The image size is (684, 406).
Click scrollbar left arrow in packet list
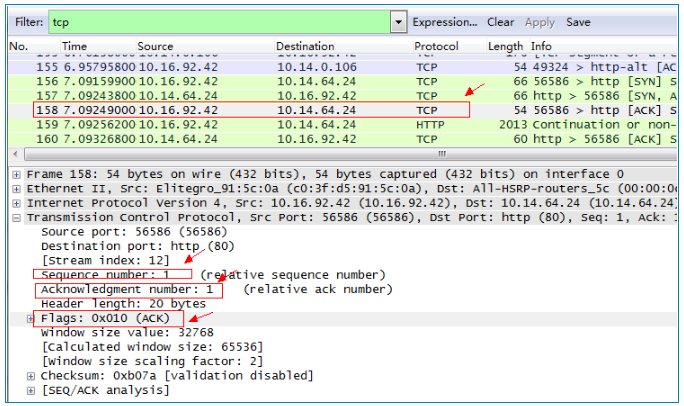16,154
